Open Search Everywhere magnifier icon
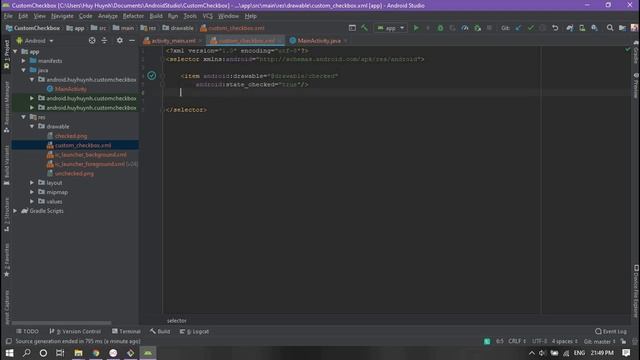The width and height of the screenshot is (640, 360). 610,28
